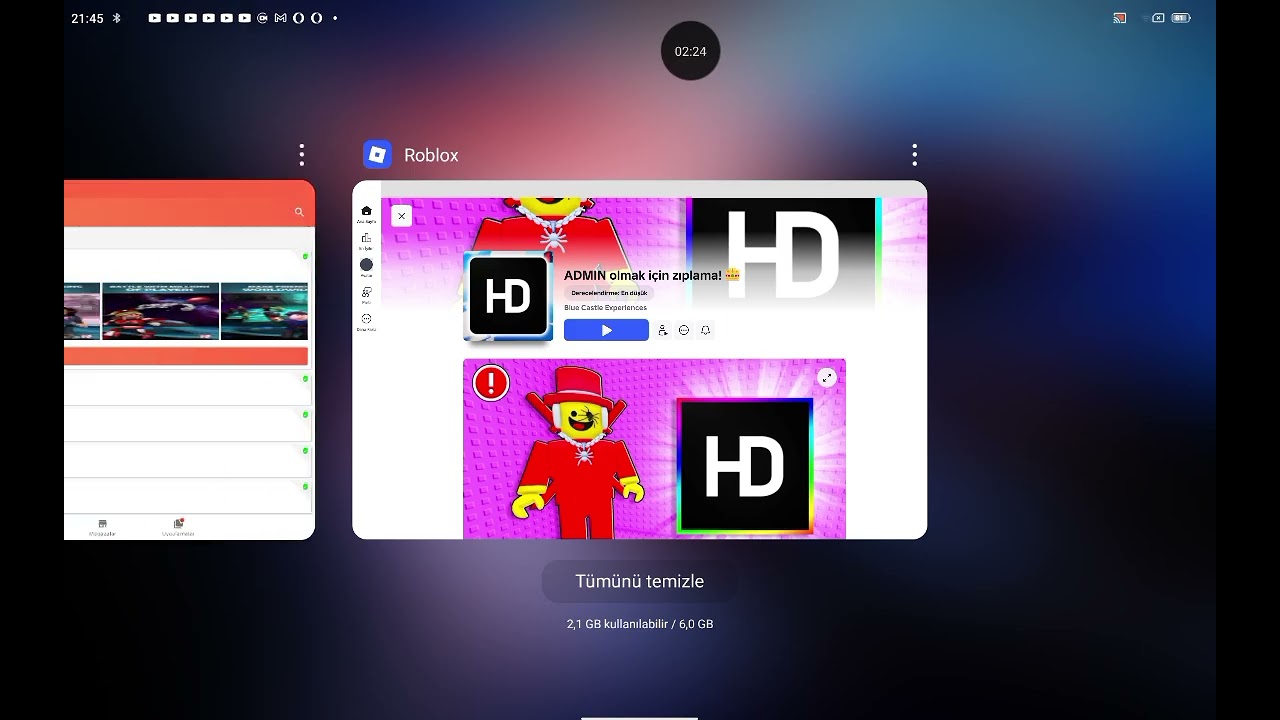Image resolution: width=1280 pixels, height=720 pixels.
Task: Open Party icon in Roblox sidebar
Action: (x=366, y=292)
